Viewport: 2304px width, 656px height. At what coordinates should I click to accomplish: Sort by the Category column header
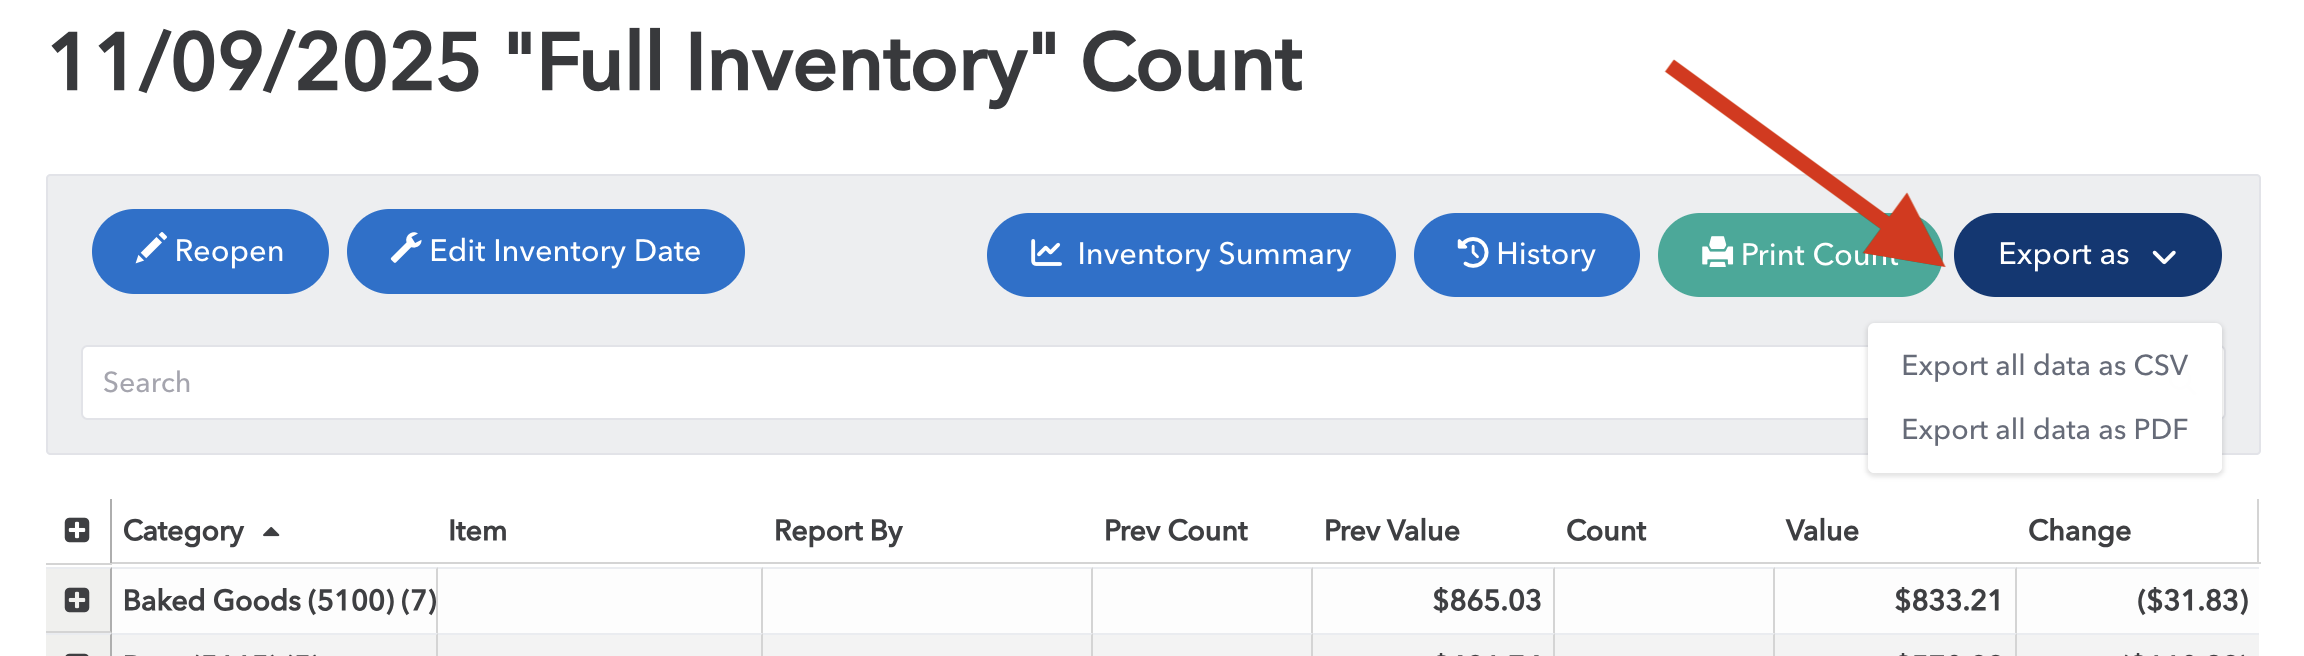[183, 531]
